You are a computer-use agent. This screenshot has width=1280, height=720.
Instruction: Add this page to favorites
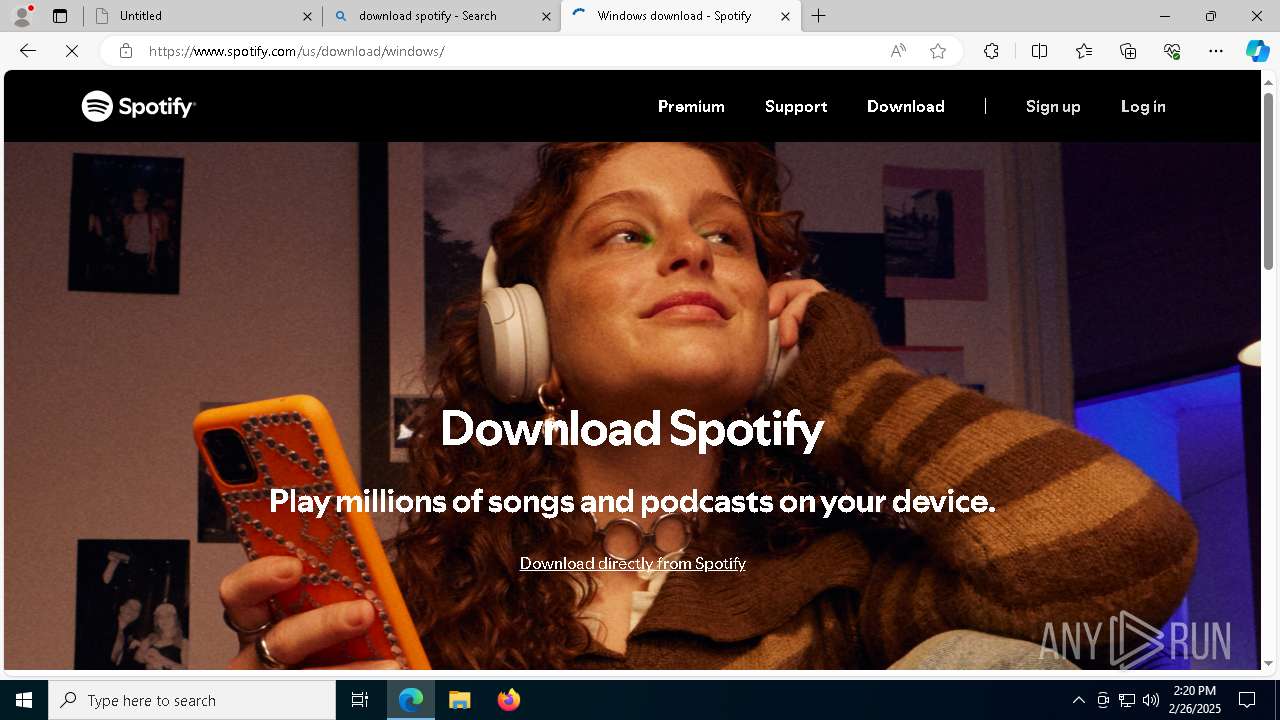tap(937, 51)
